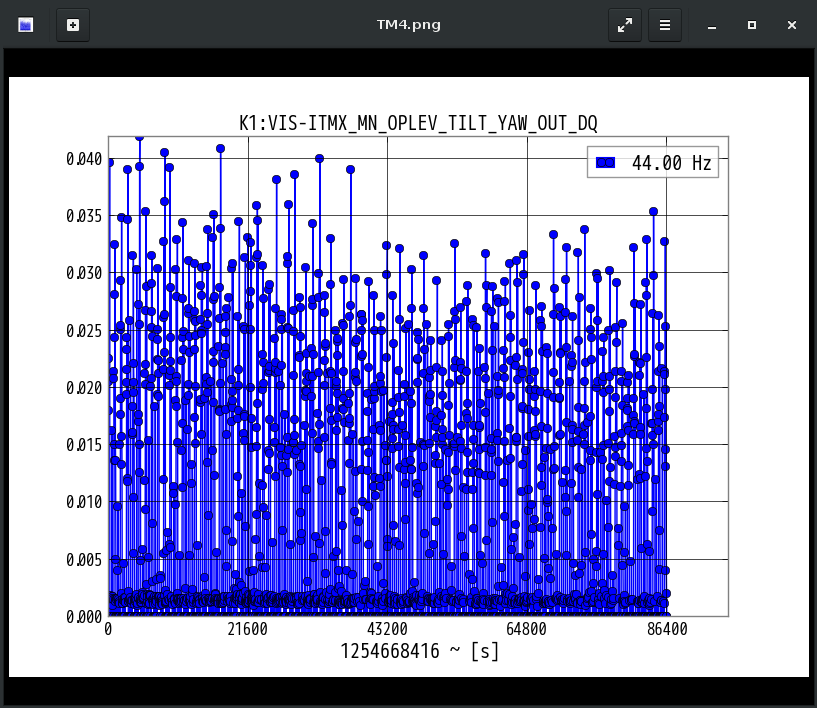
Task: Enter fullscreen view with arrows button
Action: click(625, 24)
